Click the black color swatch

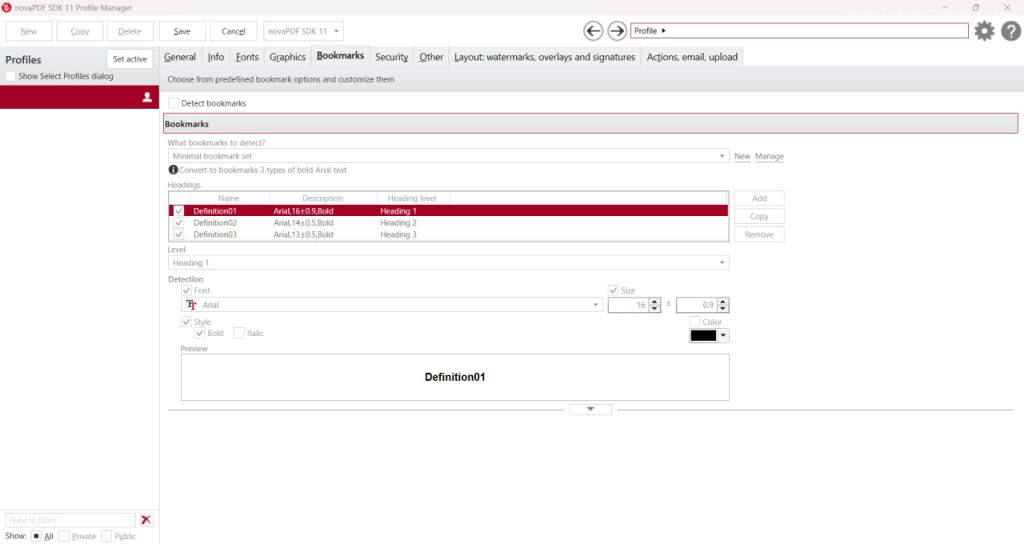click(x=703, y=336)
